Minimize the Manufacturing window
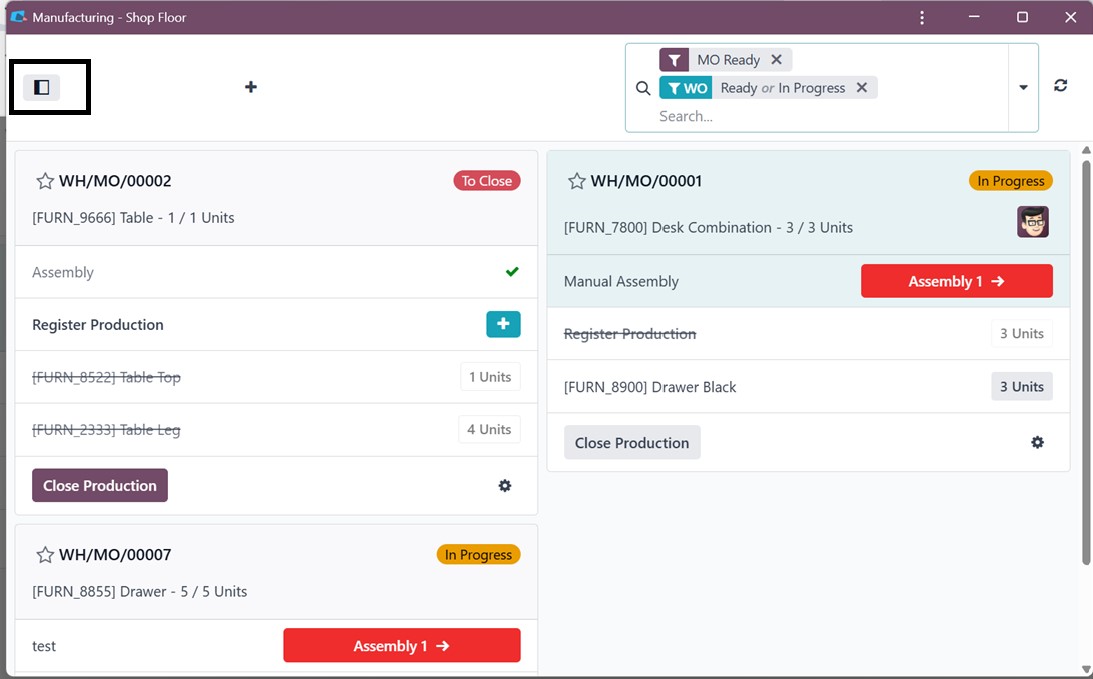Screen dimensions: 1093x679 [x=974, y=17]
